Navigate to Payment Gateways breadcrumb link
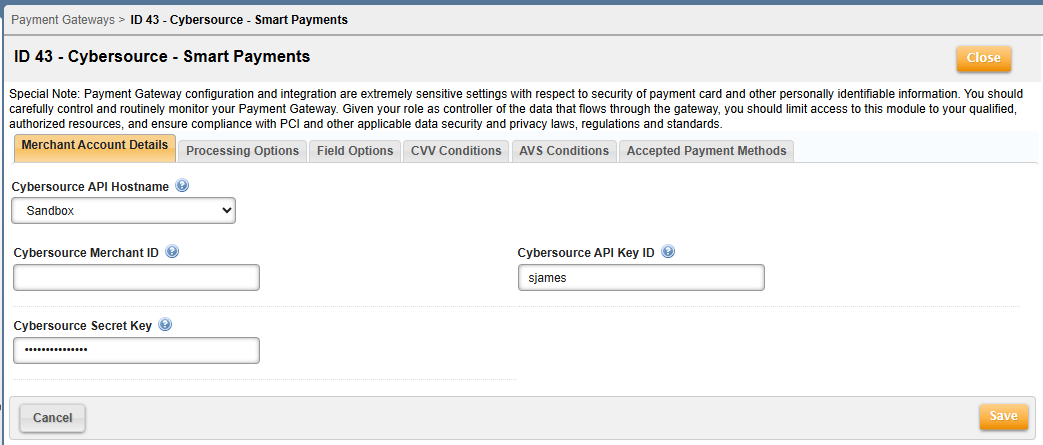 62,19
